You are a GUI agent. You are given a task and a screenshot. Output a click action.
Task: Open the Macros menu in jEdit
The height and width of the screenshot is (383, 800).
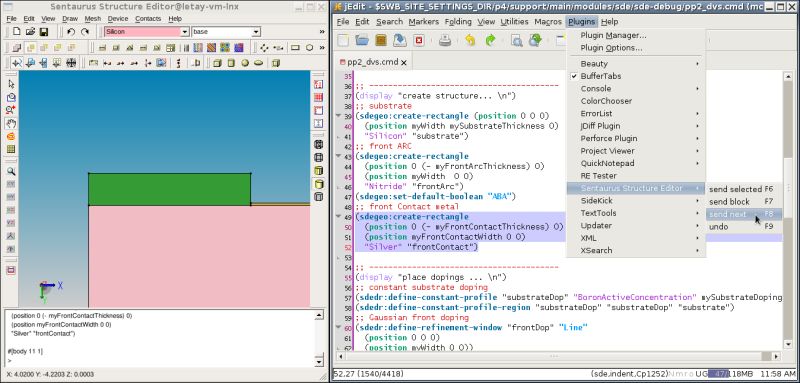[x=548, y=21]
